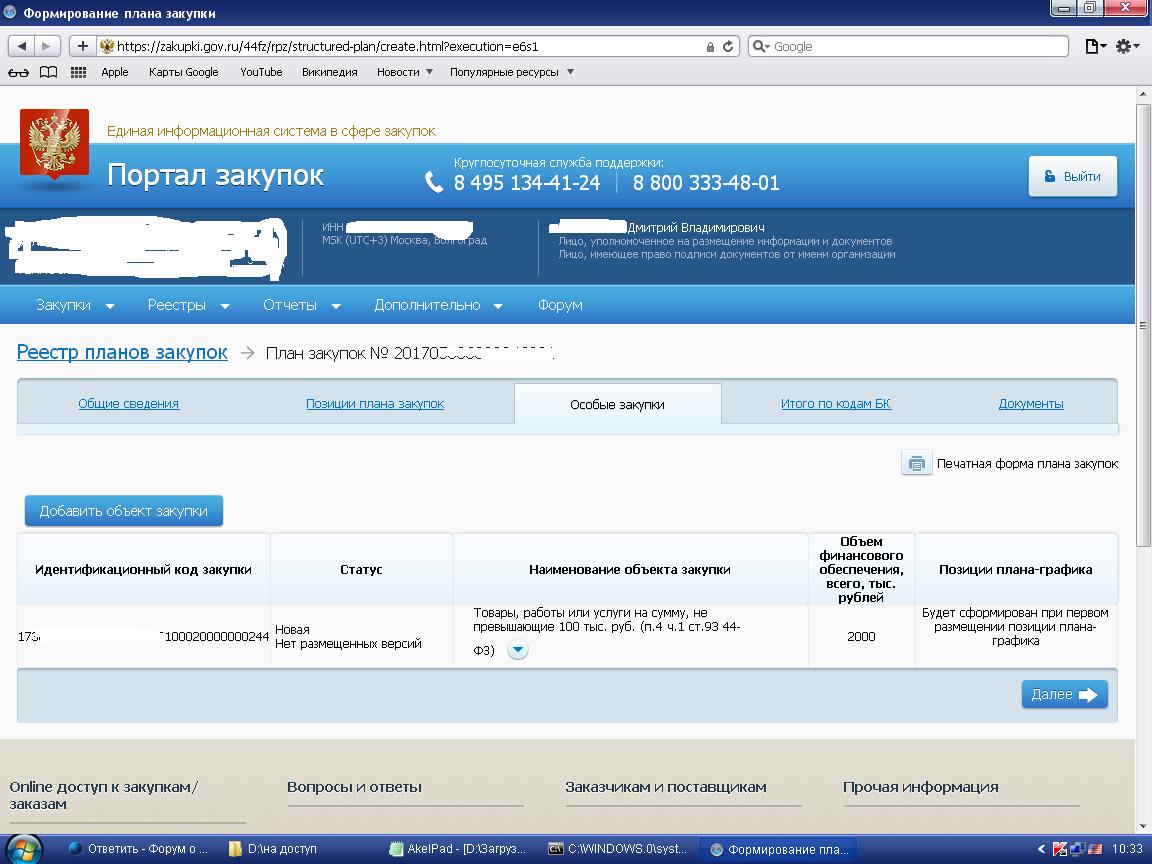The image size is (1152, 864).
Task: Switch to Итого по кодам БК tab
Action: pos(835,404)
